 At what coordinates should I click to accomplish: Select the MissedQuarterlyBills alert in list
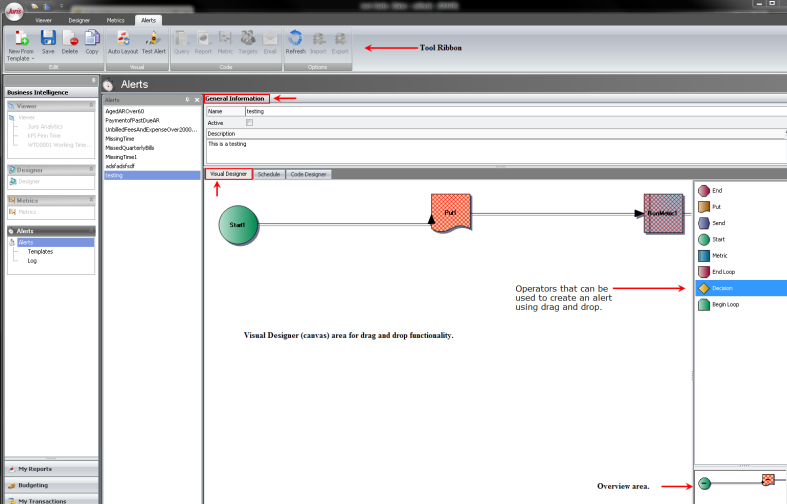pos(130,147)
